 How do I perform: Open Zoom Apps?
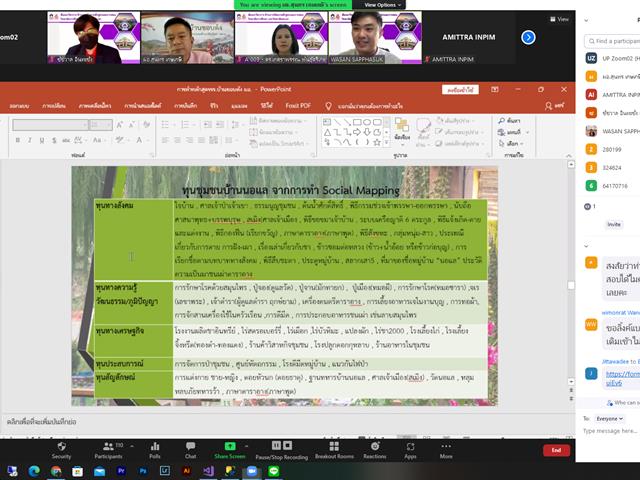tap(410, 450)
